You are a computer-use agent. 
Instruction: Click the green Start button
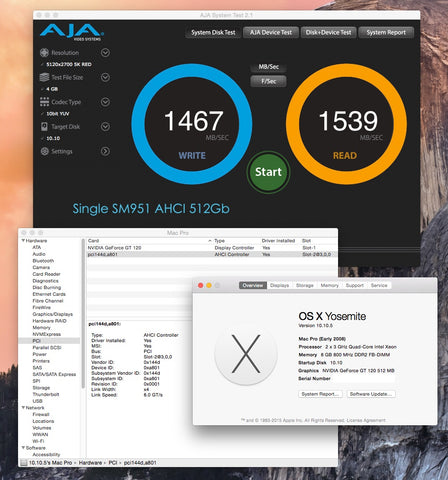coord(268,172)
